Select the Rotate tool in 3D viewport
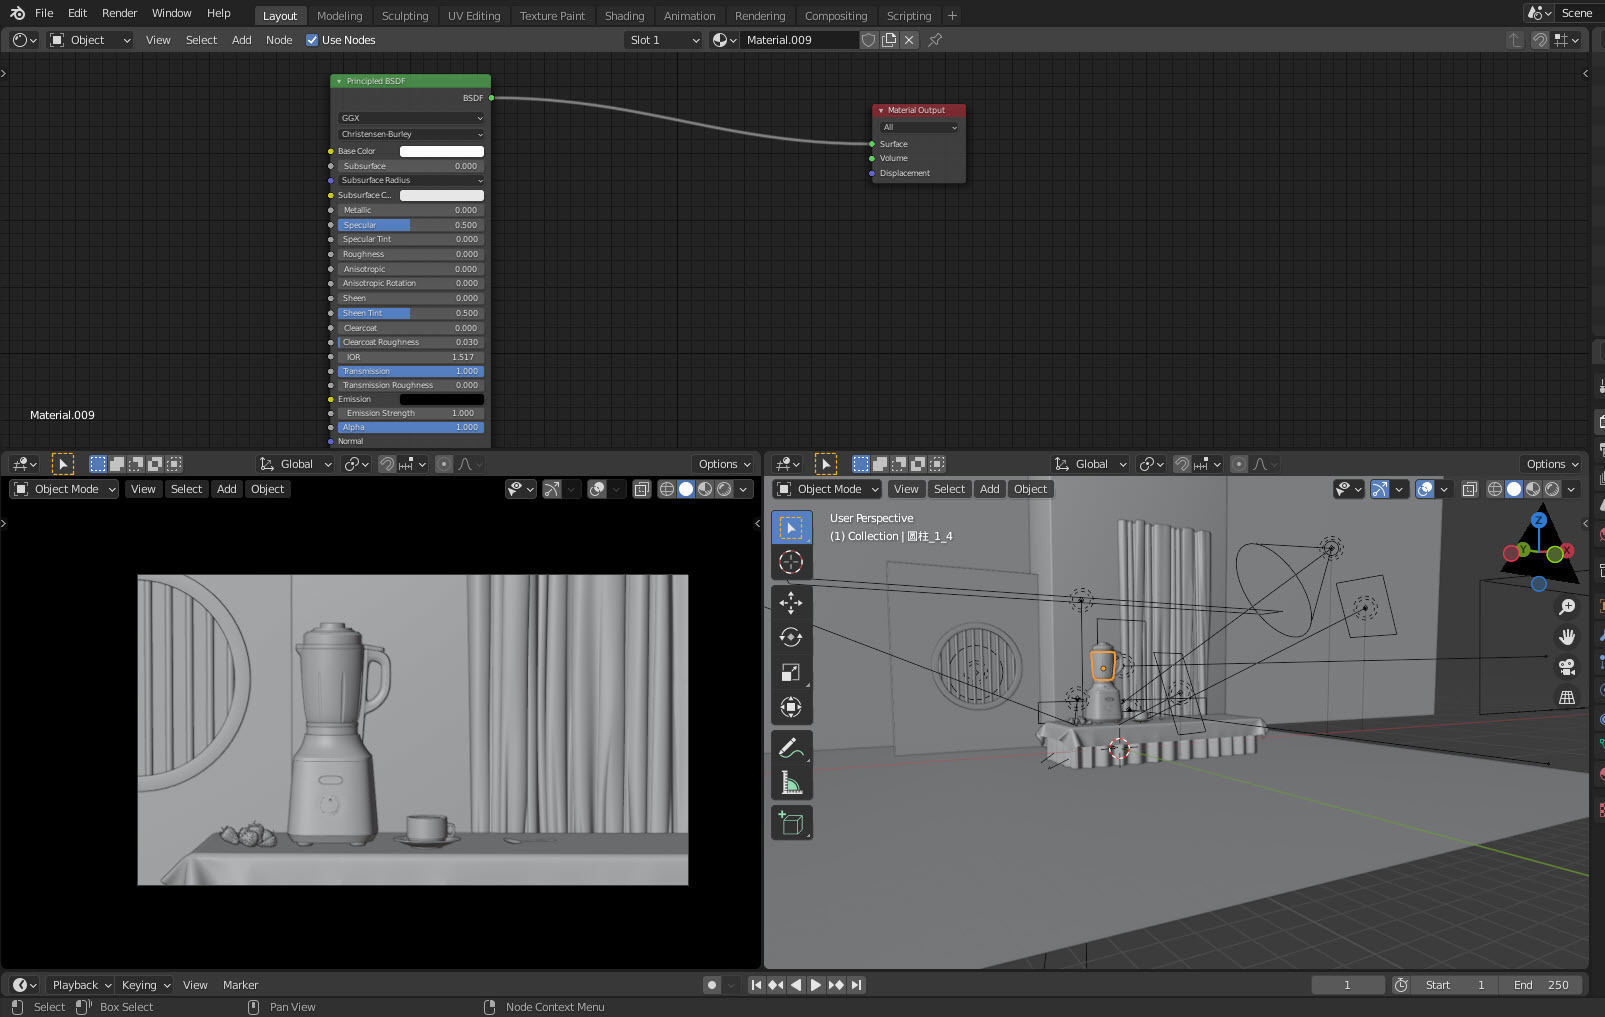 pos(790,637)
